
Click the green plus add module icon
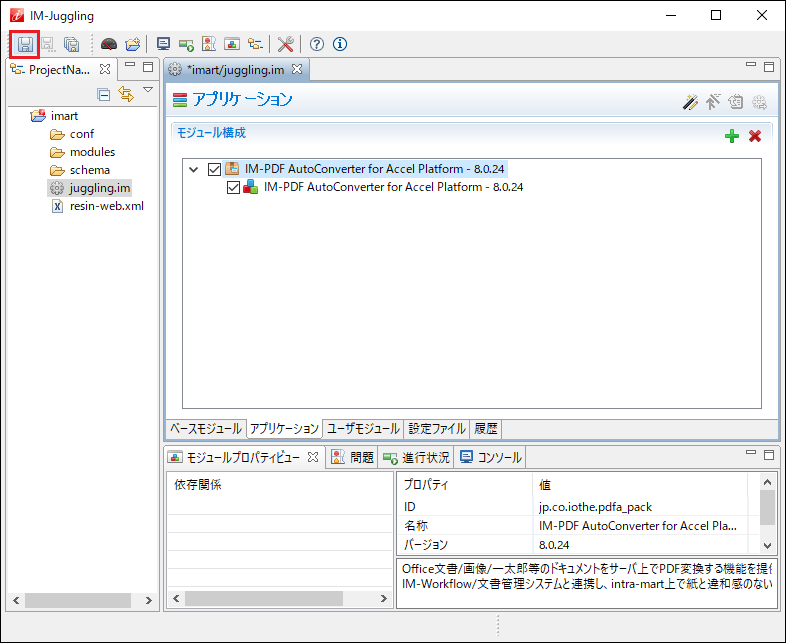click(732, 136)
